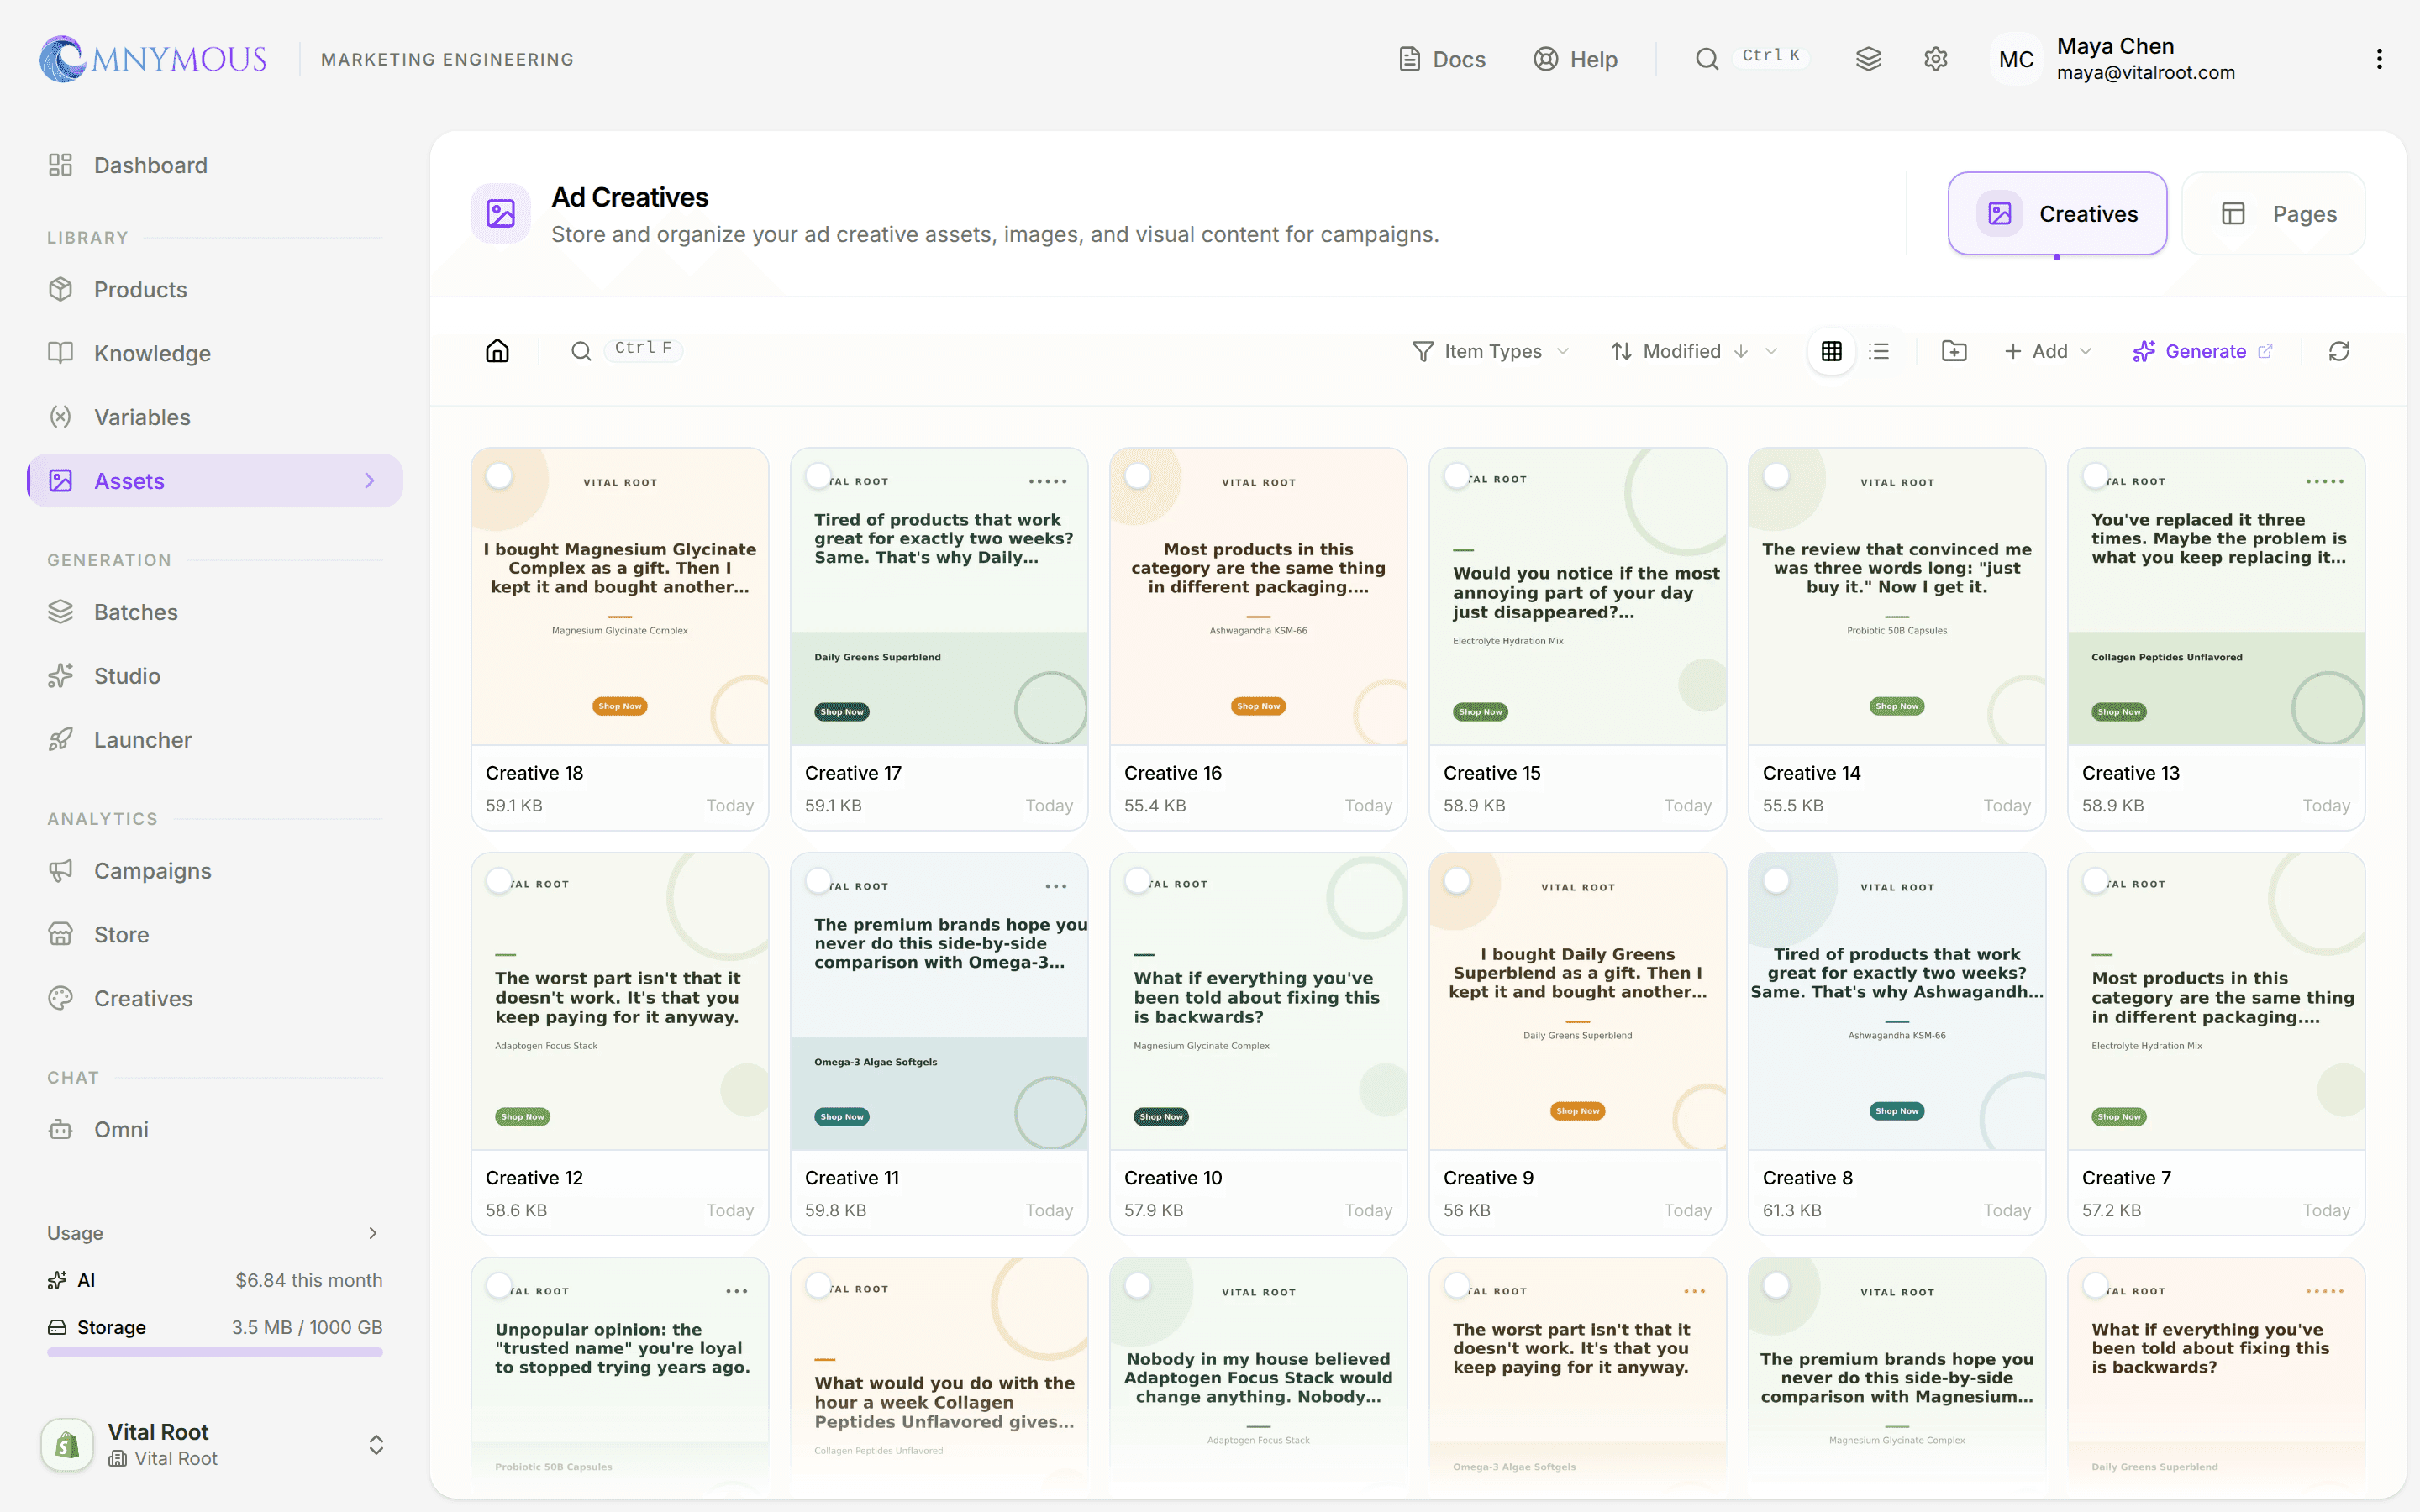Screen dimensions: 2420x1512
Task: Click the Generate button
Action: click(x=2202, y=351)
